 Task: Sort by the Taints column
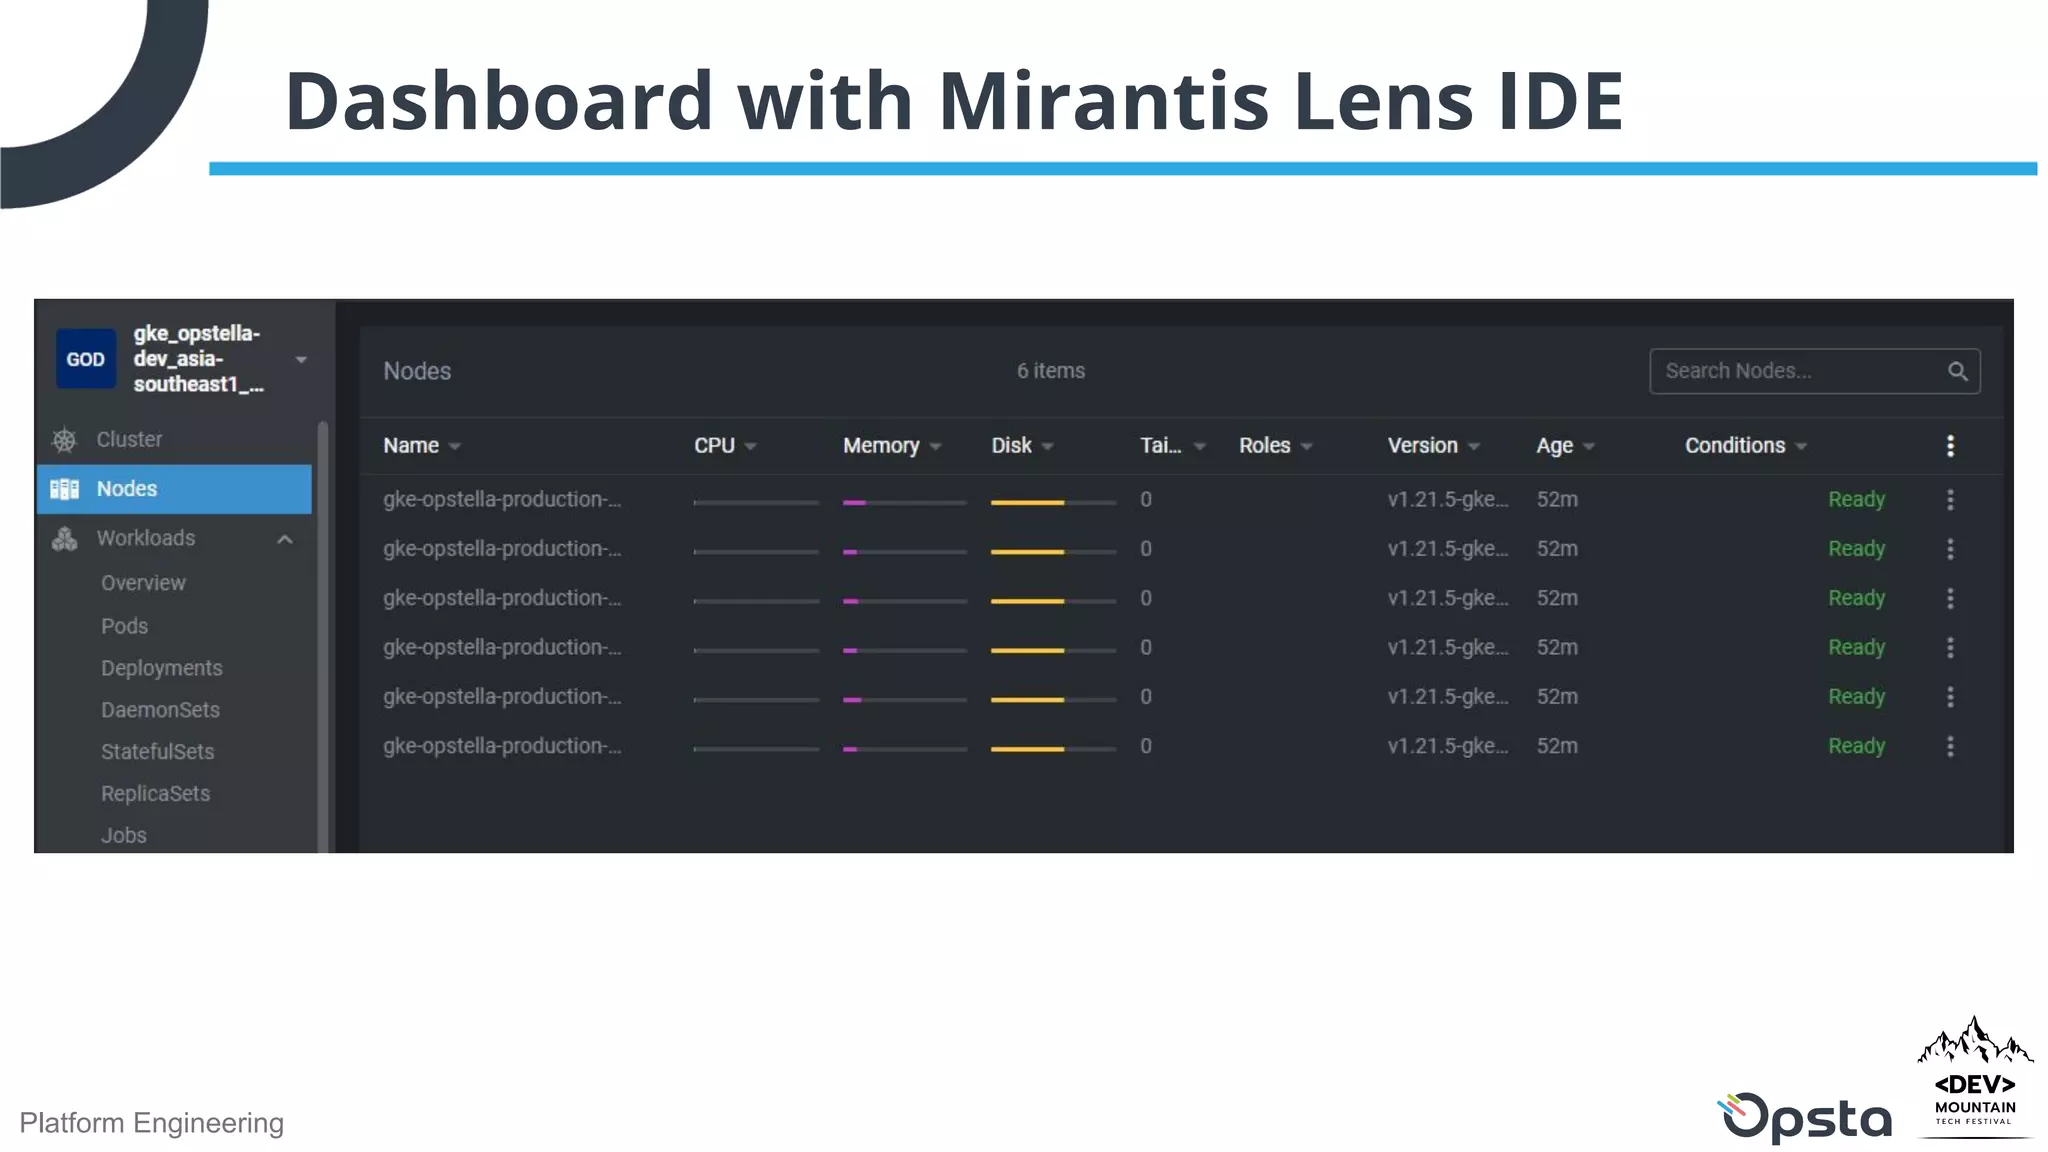tap(1173, 446)
